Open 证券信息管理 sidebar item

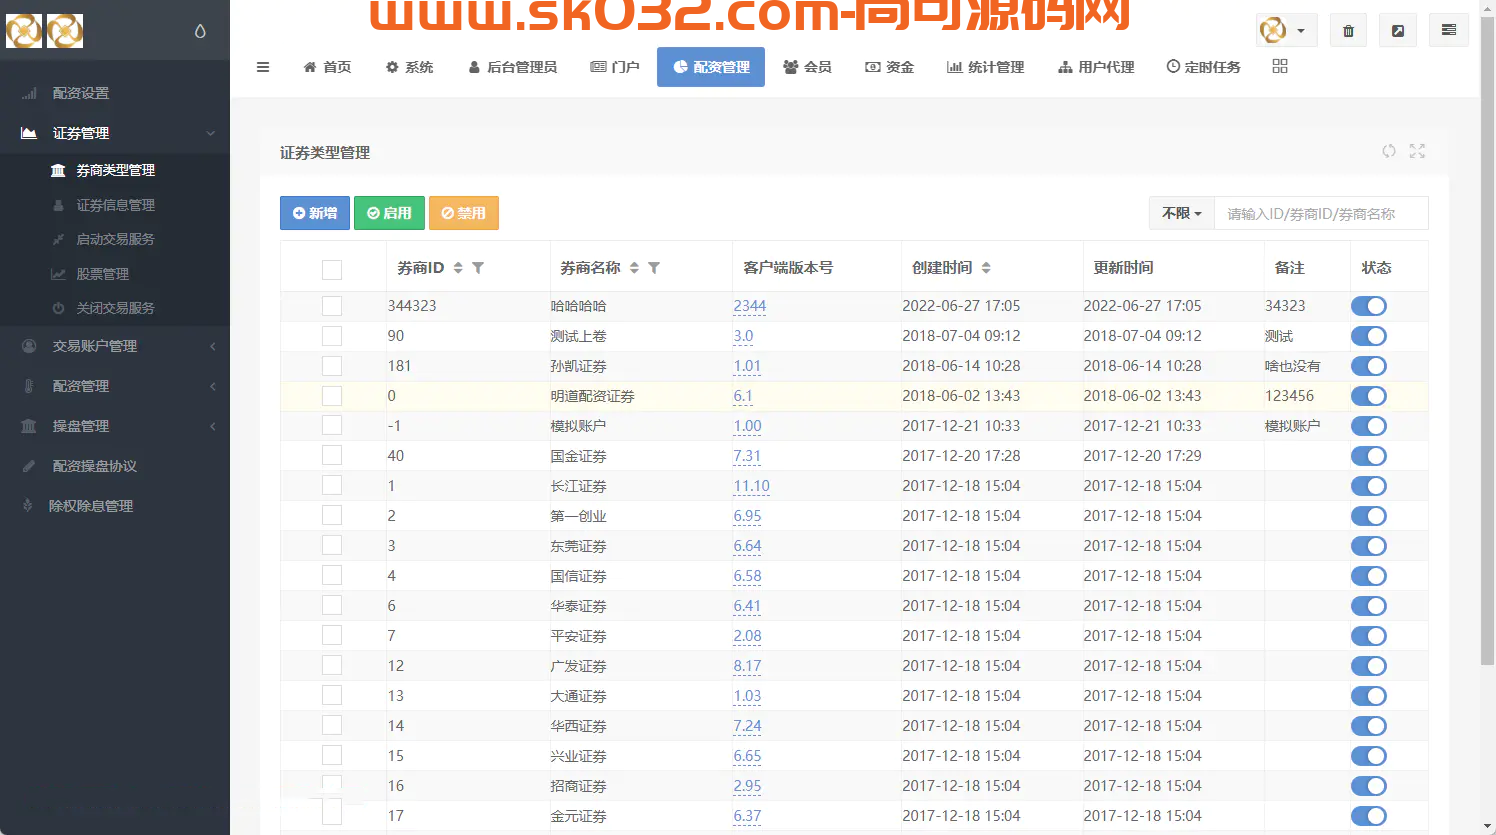[115, 205]
